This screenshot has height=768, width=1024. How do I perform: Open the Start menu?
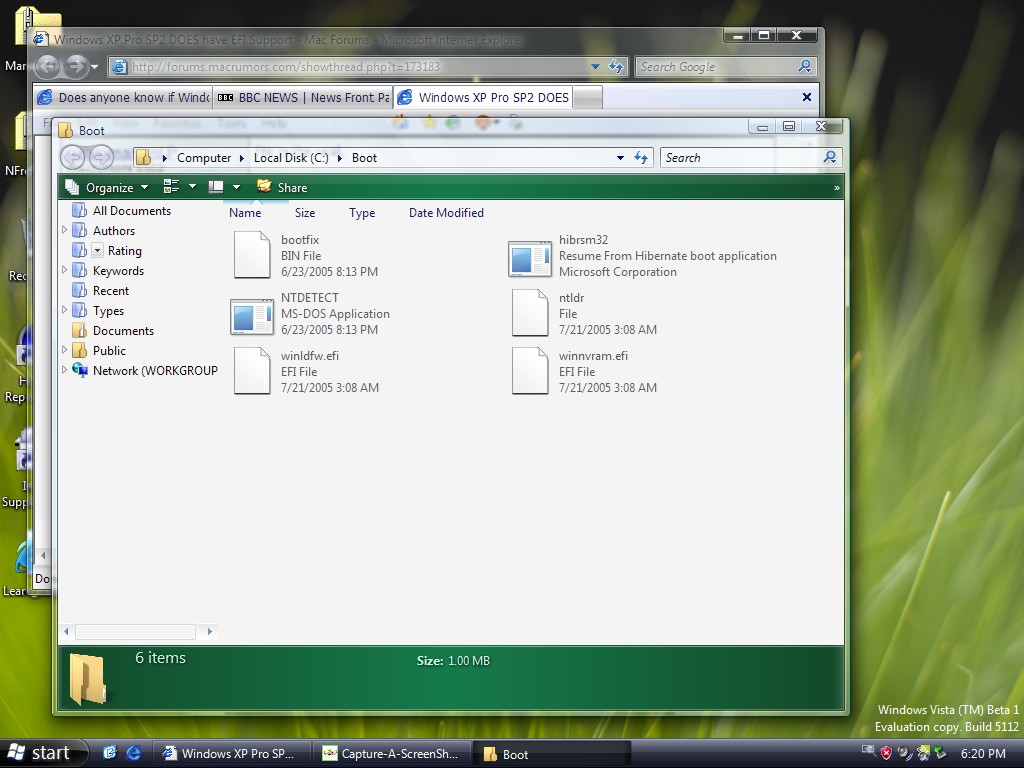tap(43, 753)
